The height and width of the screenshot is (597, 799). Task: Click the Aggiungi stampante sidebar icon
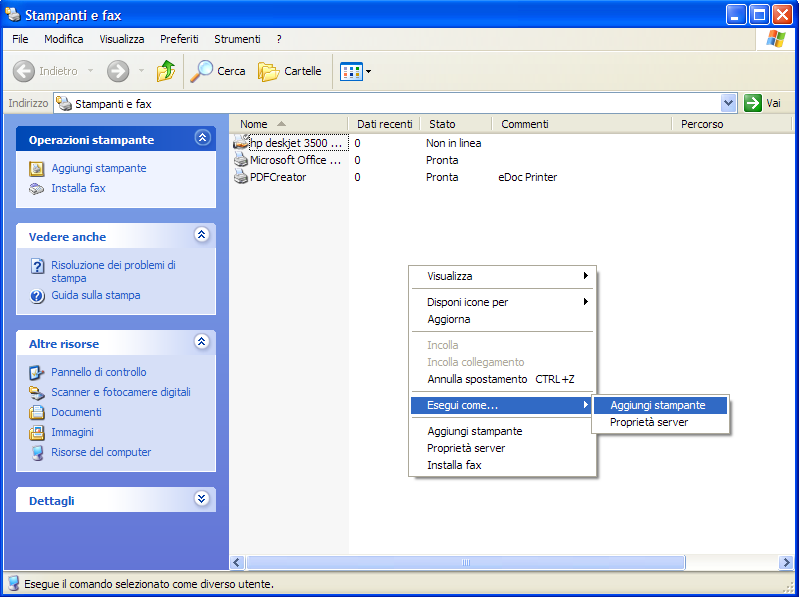tap(36, 169)
